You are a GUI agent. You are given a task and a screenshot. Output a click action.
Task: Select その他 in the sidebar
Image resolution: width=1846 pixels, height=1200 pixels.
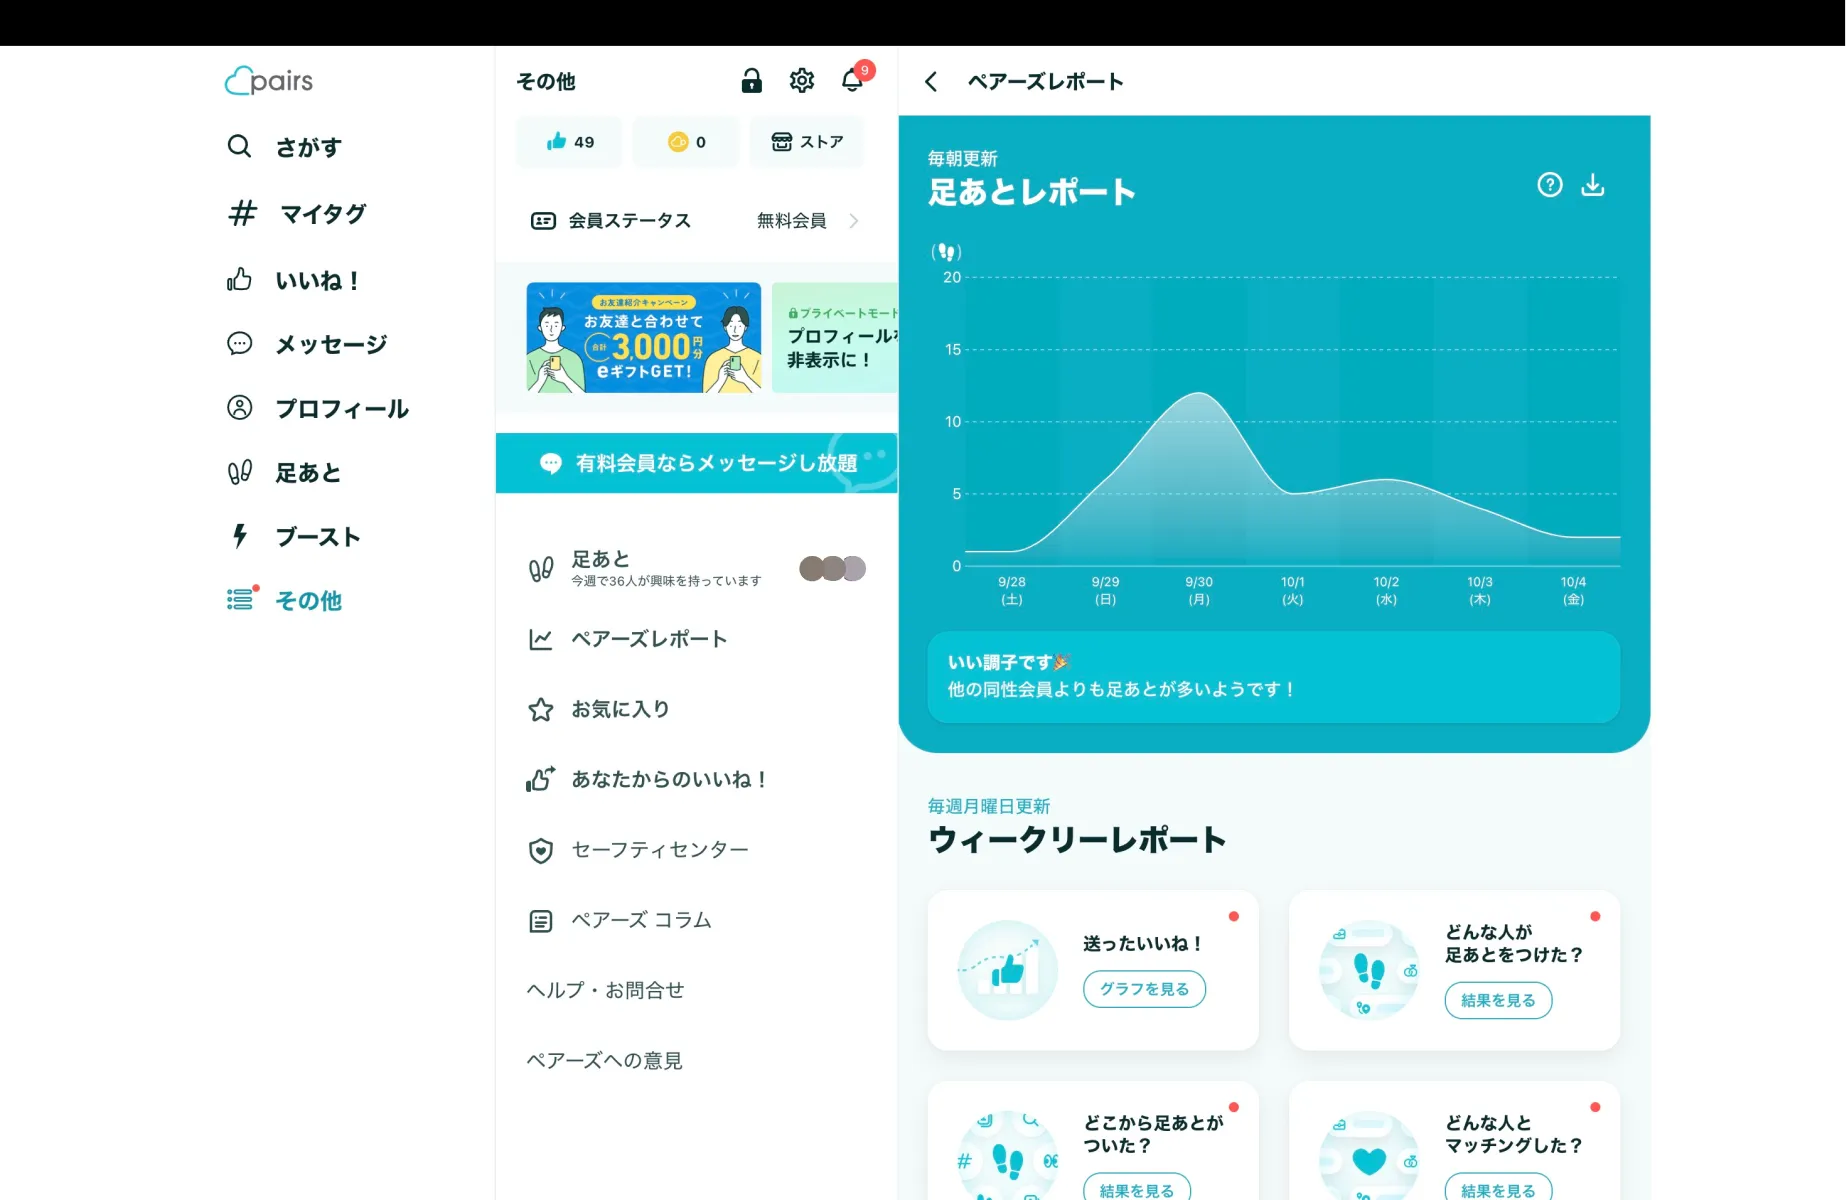click(x=308, y=600)
